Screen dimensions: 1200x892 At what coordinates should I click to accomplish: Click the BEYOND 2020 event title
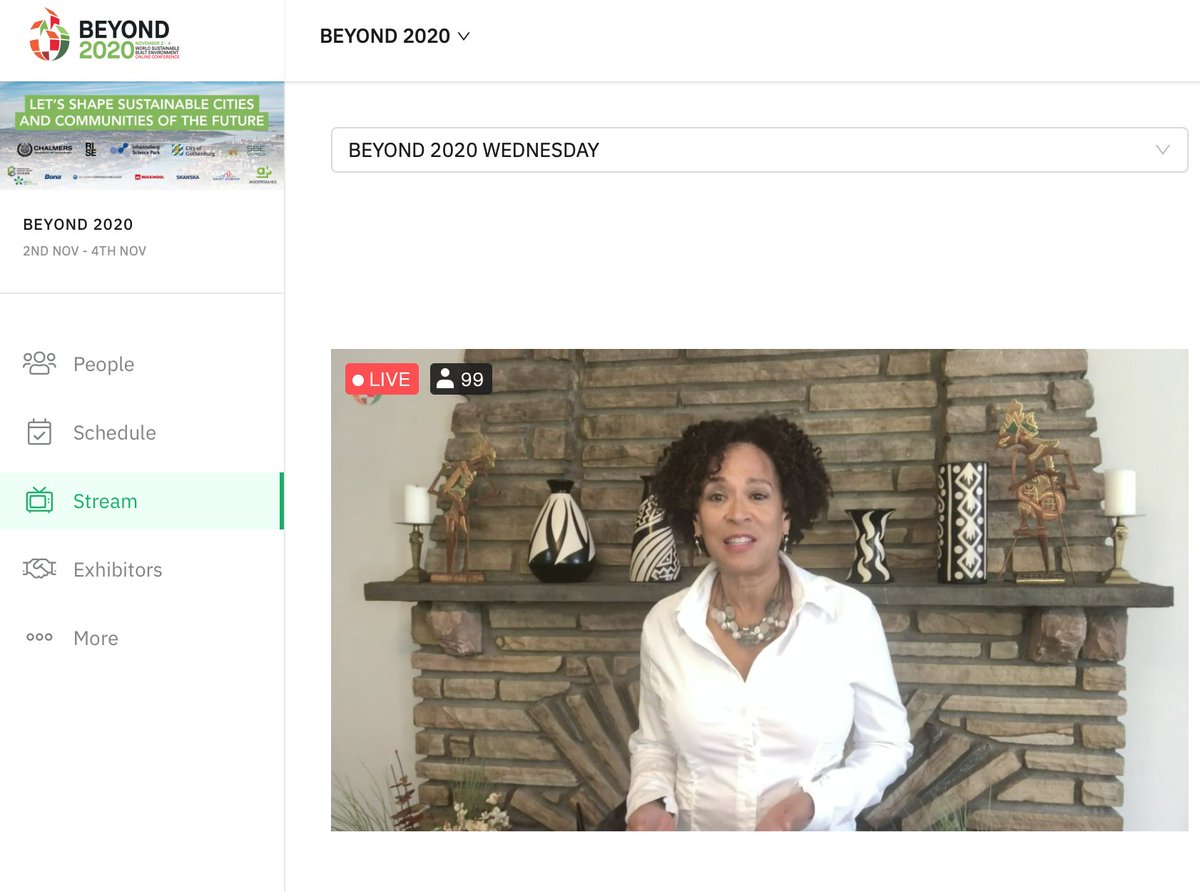tap(78, 224)
